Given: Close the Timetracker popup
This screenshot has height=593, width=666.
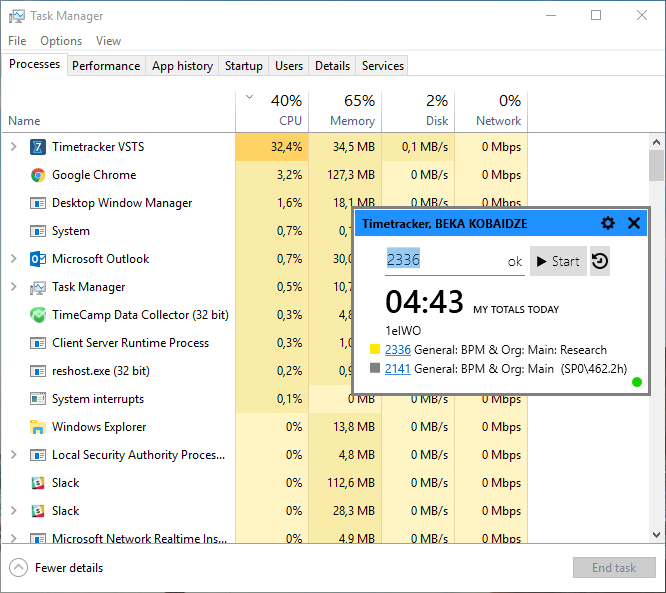Looking at the screenshot, I should [634, 223].
